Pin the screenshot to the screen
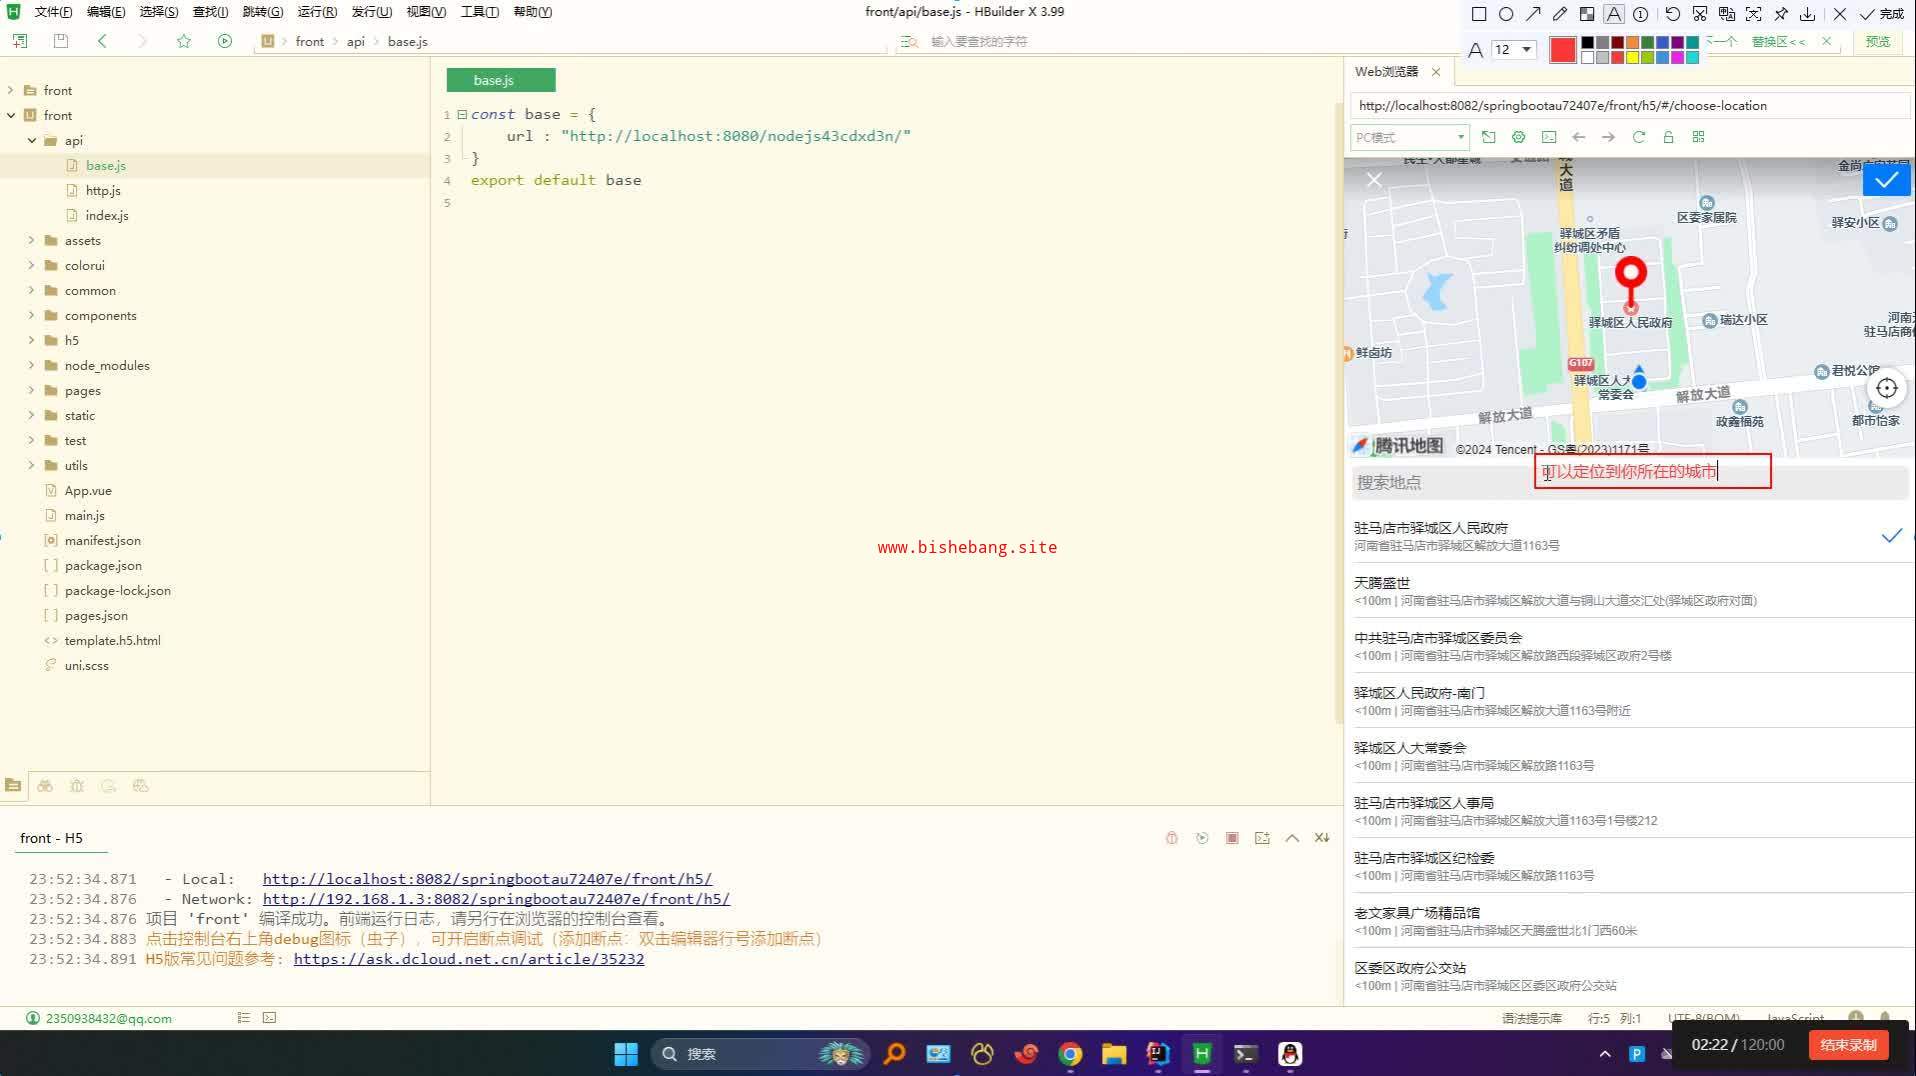 1781,14
